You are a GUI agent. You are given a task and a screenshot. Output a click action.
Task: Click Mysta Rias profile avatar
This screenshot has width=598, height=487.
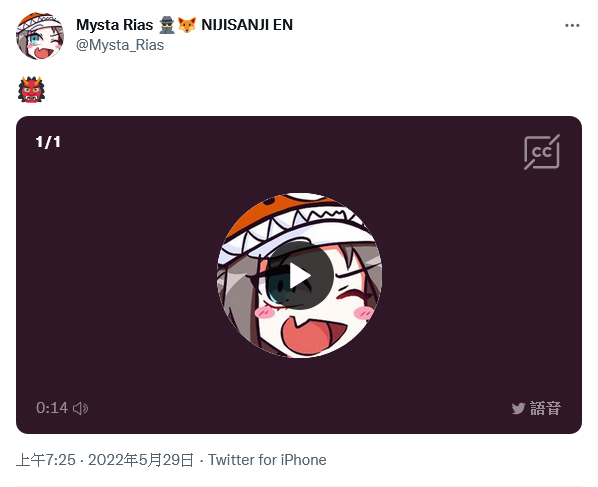pos(40,35)
